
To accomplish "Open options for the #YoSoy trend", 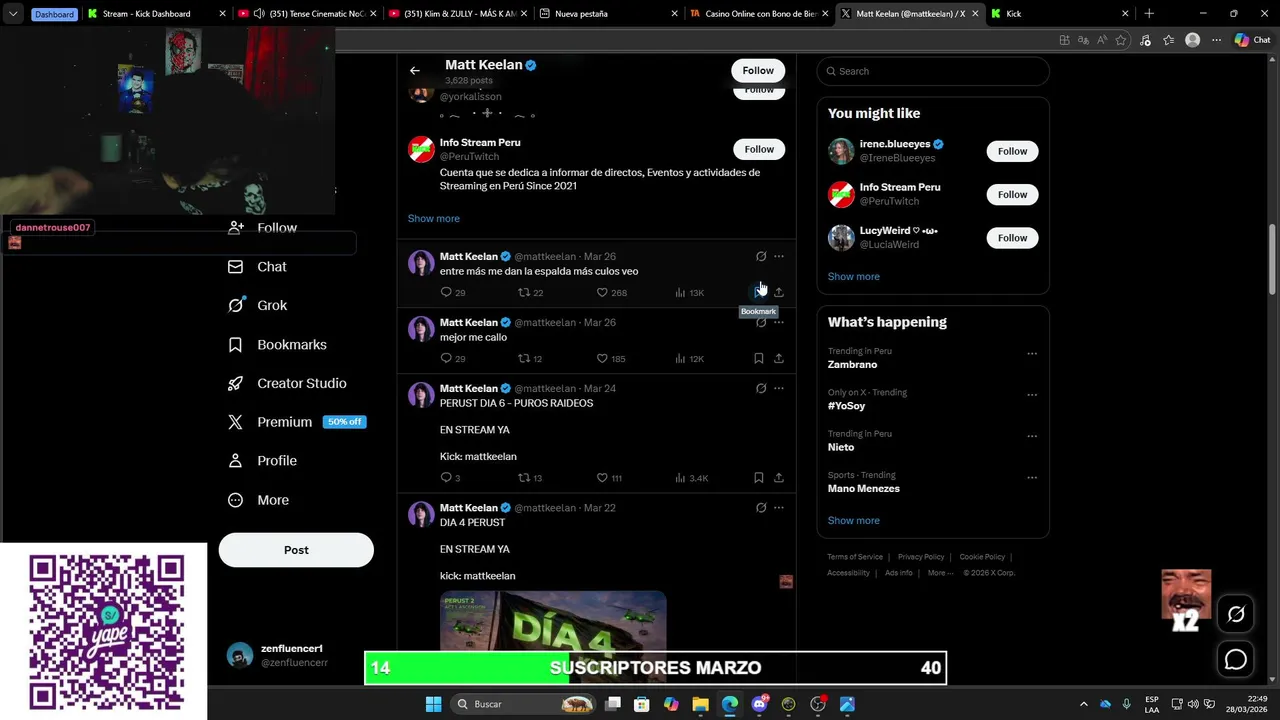I will click(1032, 395).
